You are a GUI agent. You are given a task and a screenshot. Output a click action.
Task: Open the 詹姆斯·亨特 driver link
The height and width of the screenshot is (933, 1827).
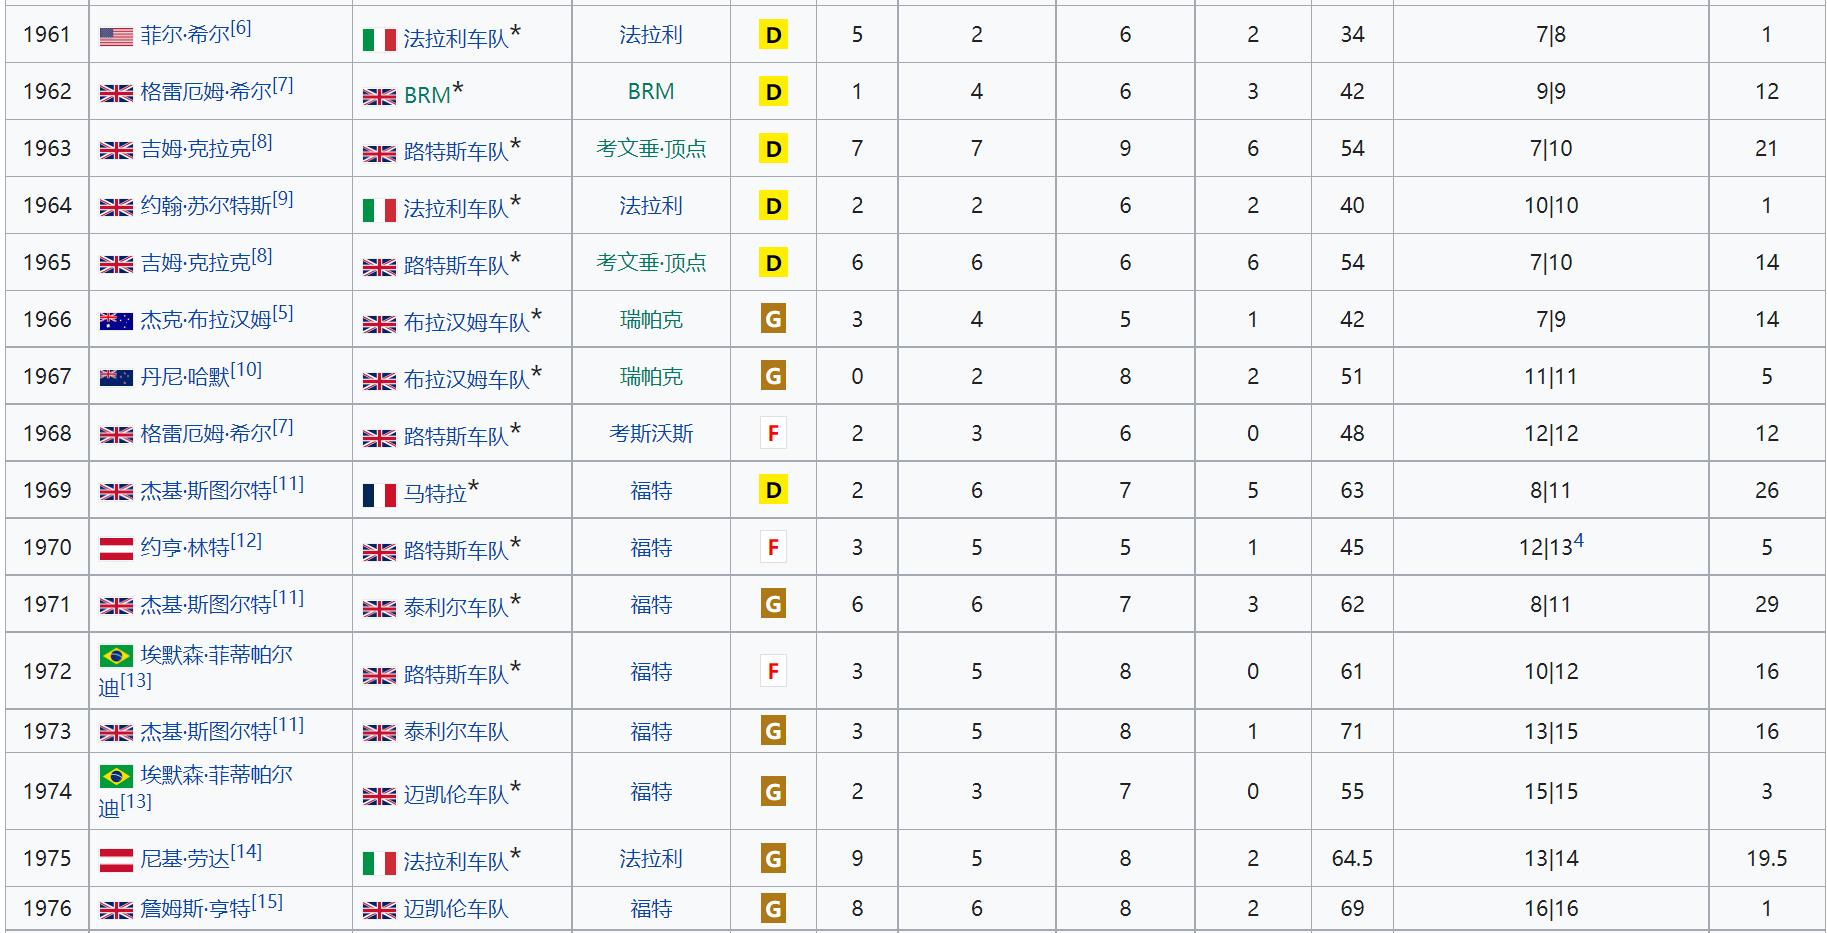pos(196,909)
